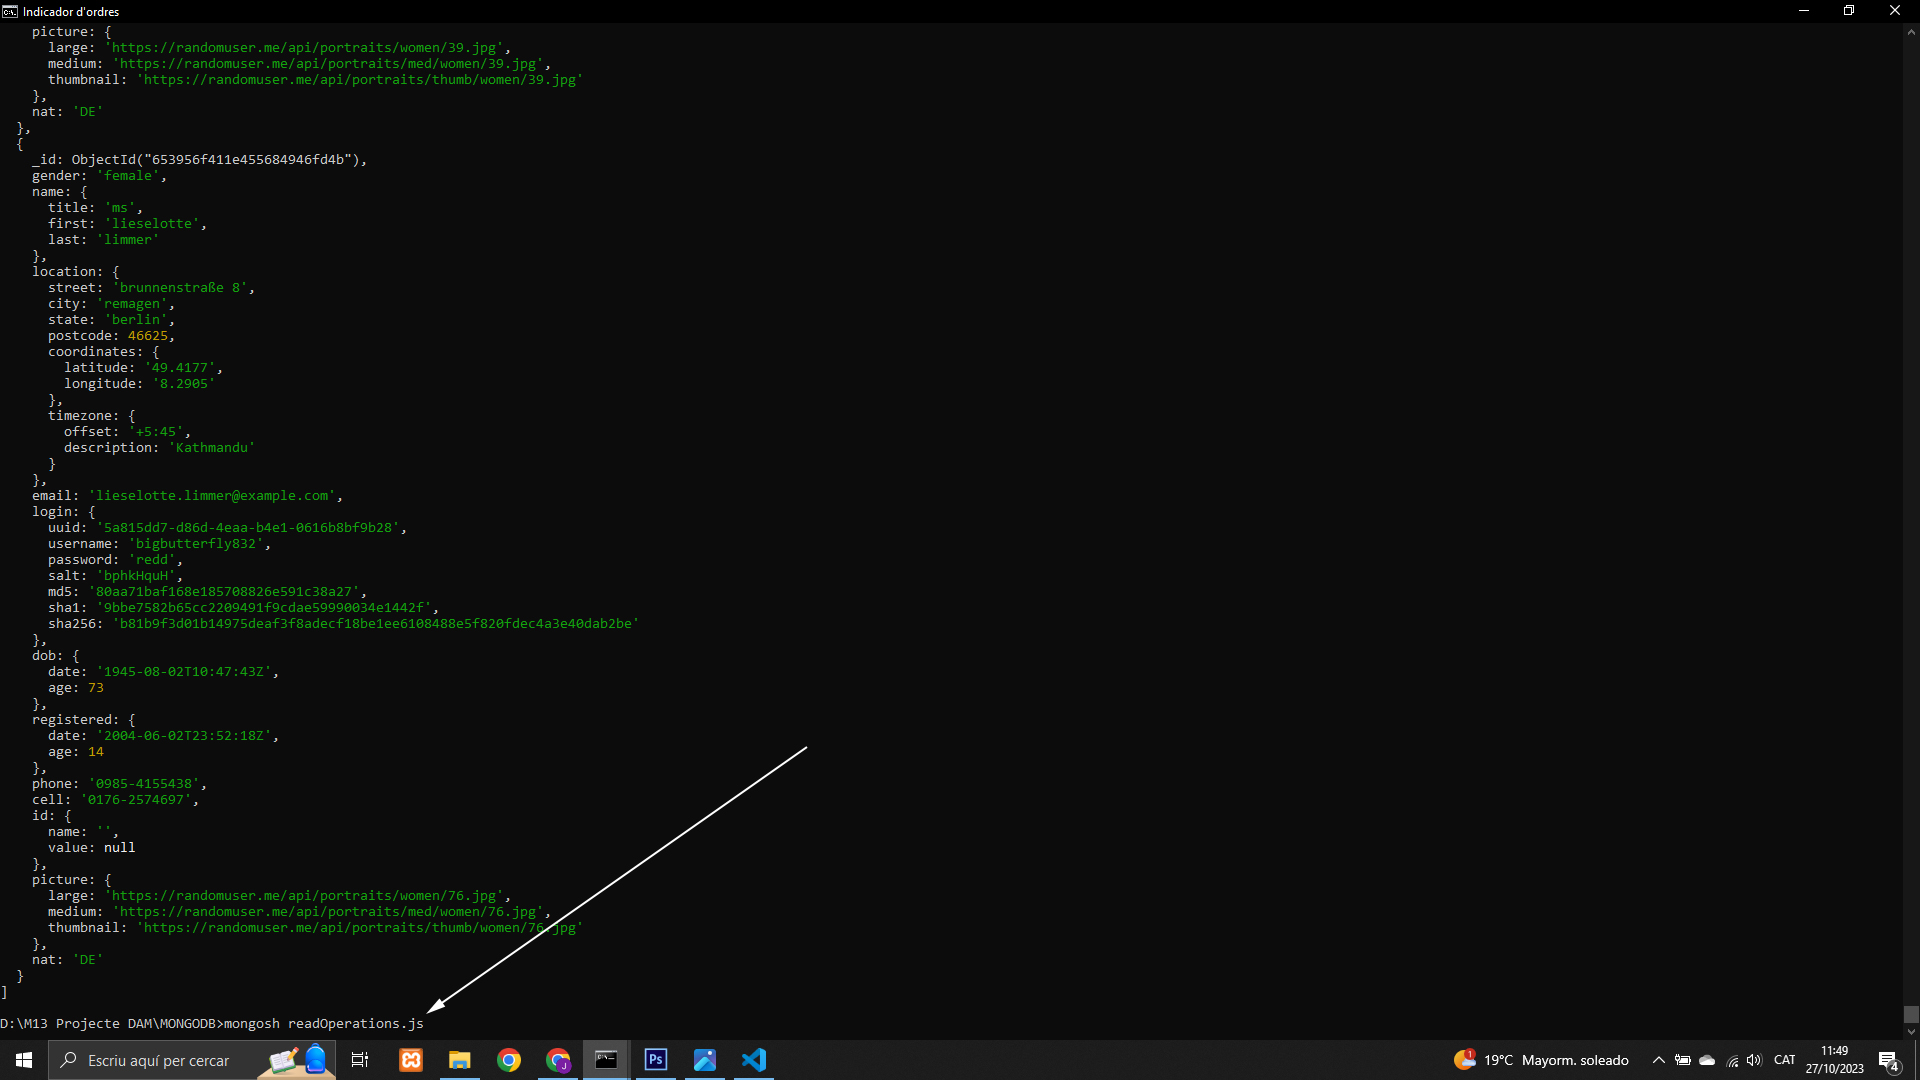1920x1080 pixels.
Task: Click the Task View icon
Action: tap(360, 1060)
